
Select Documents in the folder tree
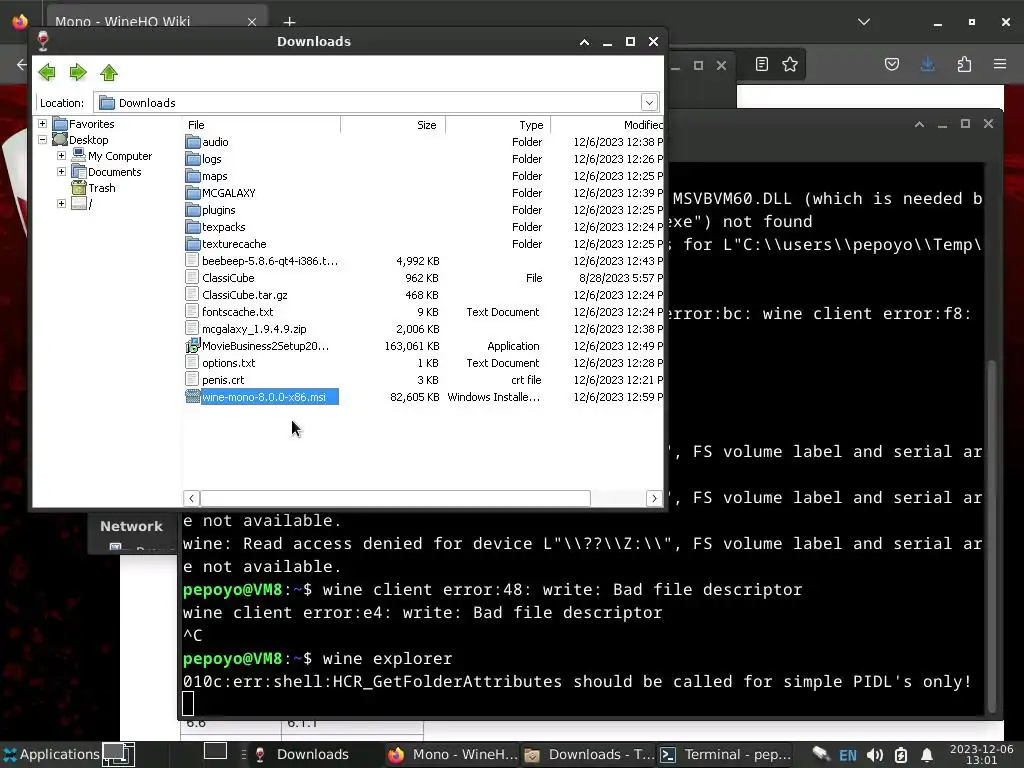(x=114, y=172)
